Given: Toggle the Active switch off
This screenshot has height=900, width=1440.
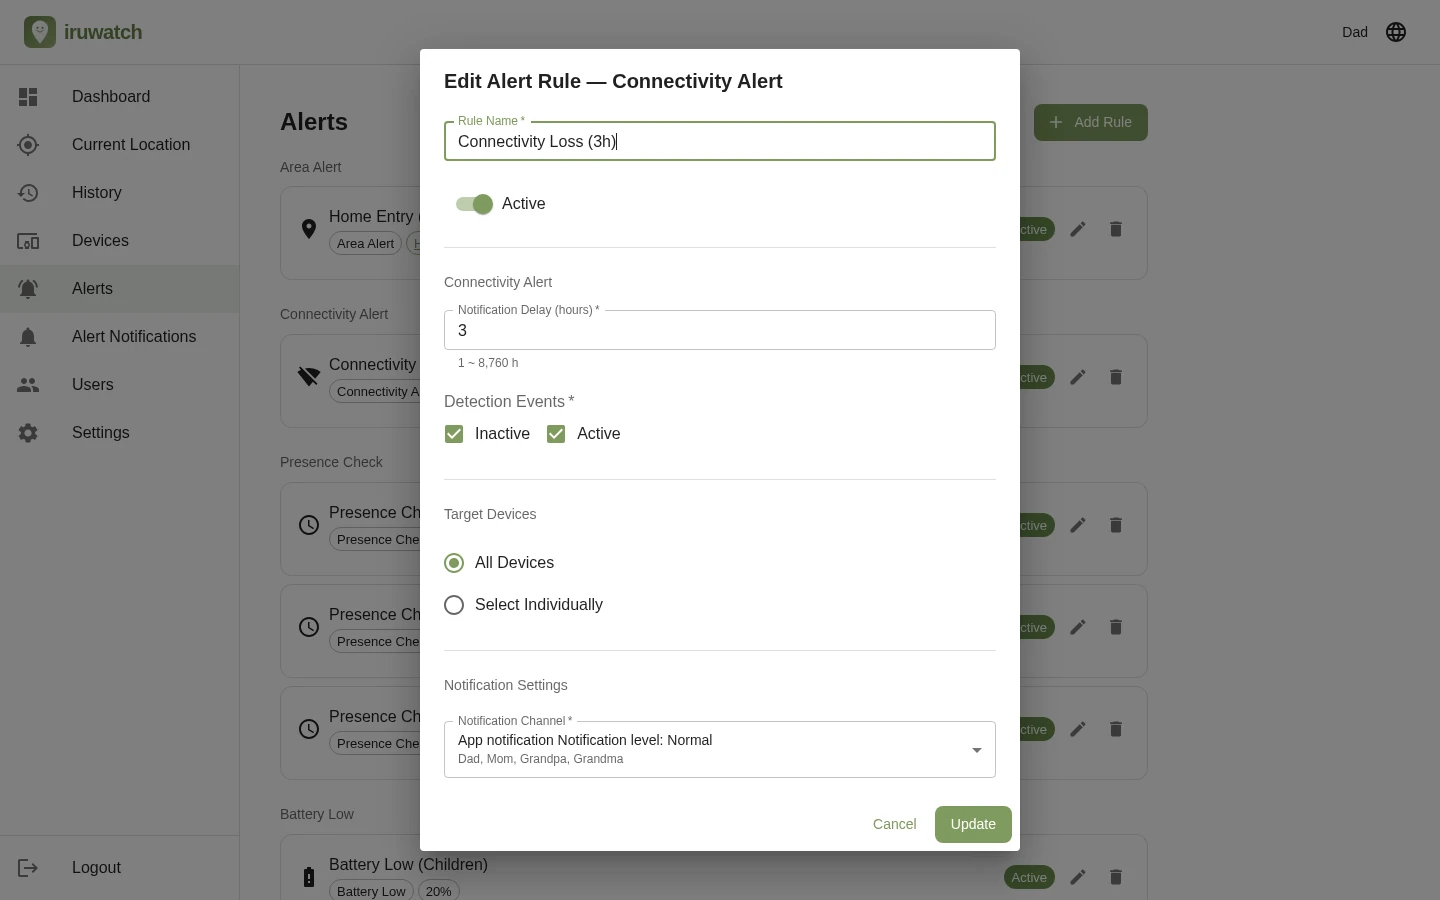Looking at the screenshot, I should [x=474, y=204].
